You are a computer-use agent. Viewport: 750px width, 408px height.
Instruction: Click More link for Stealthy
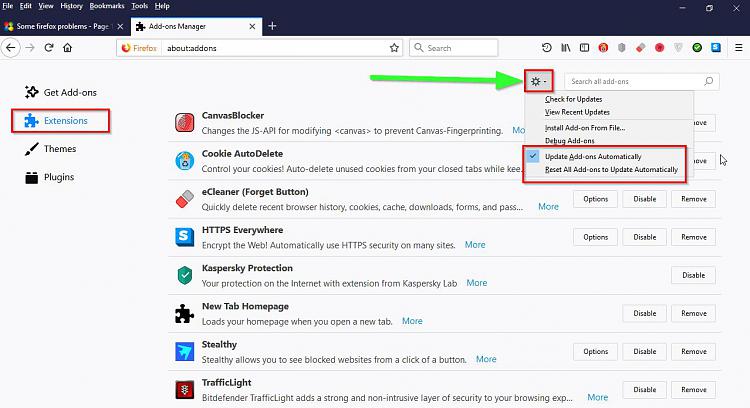click(x=486, y=359)
